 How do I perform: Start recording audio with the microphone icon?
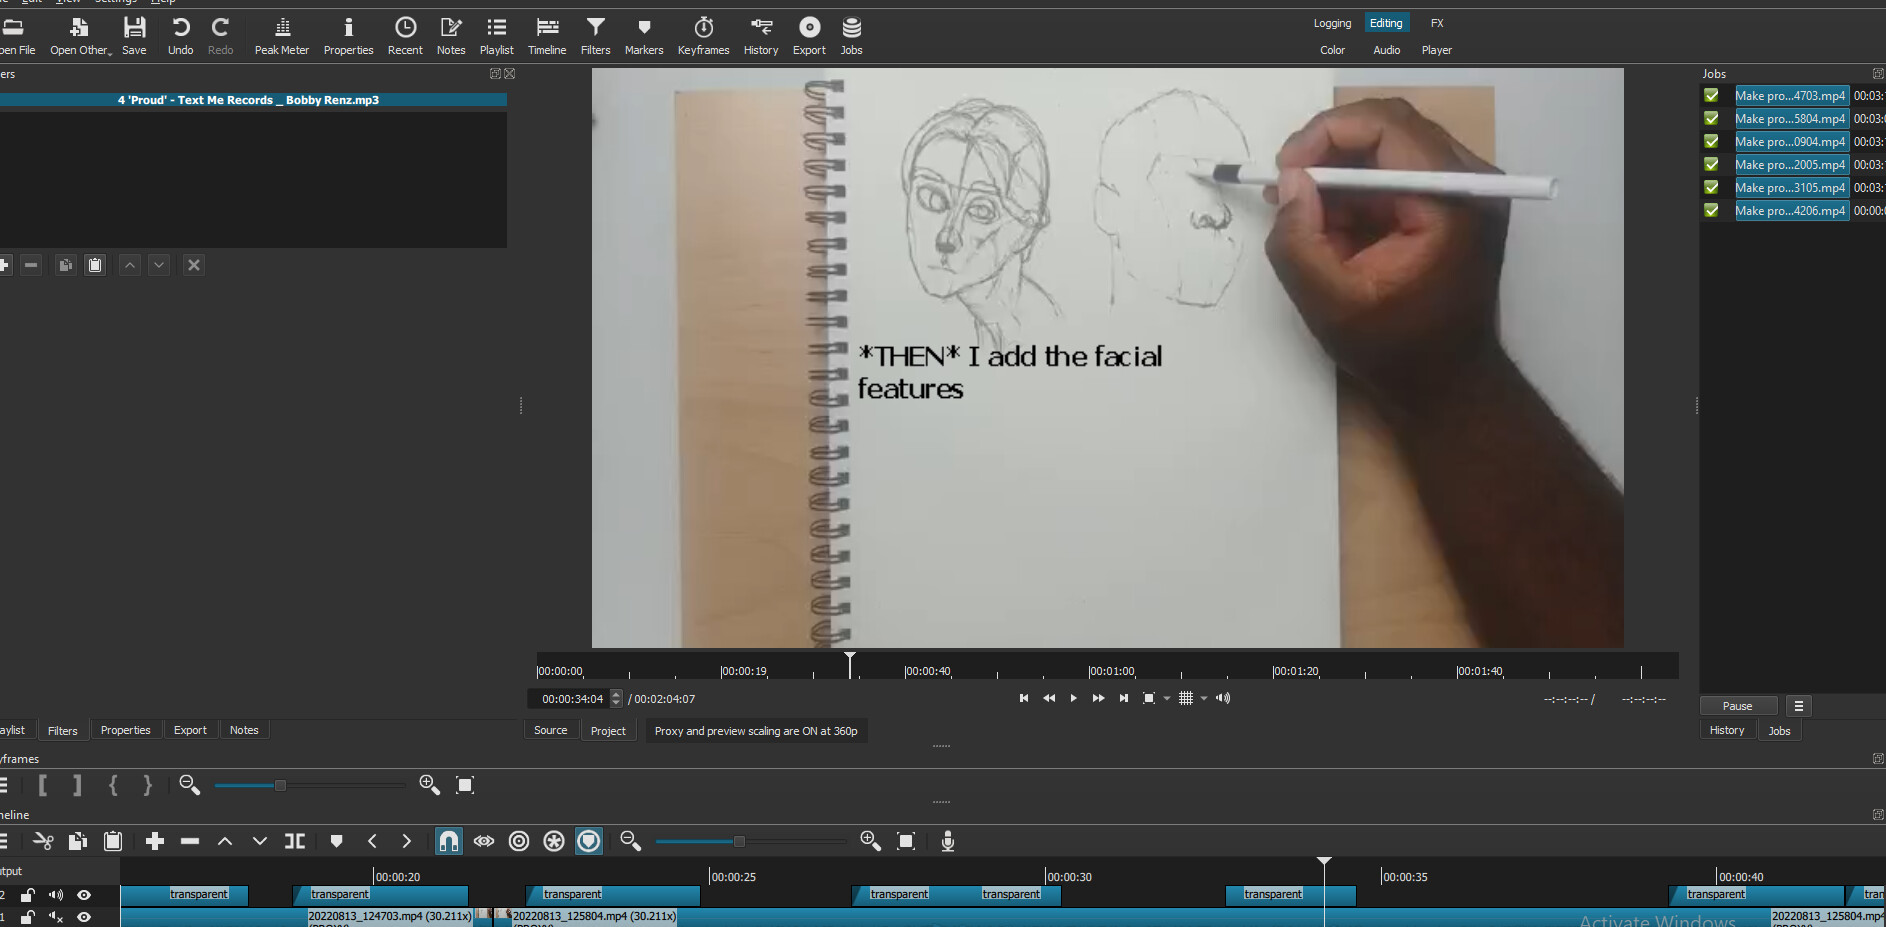click(x=948, y=841)
